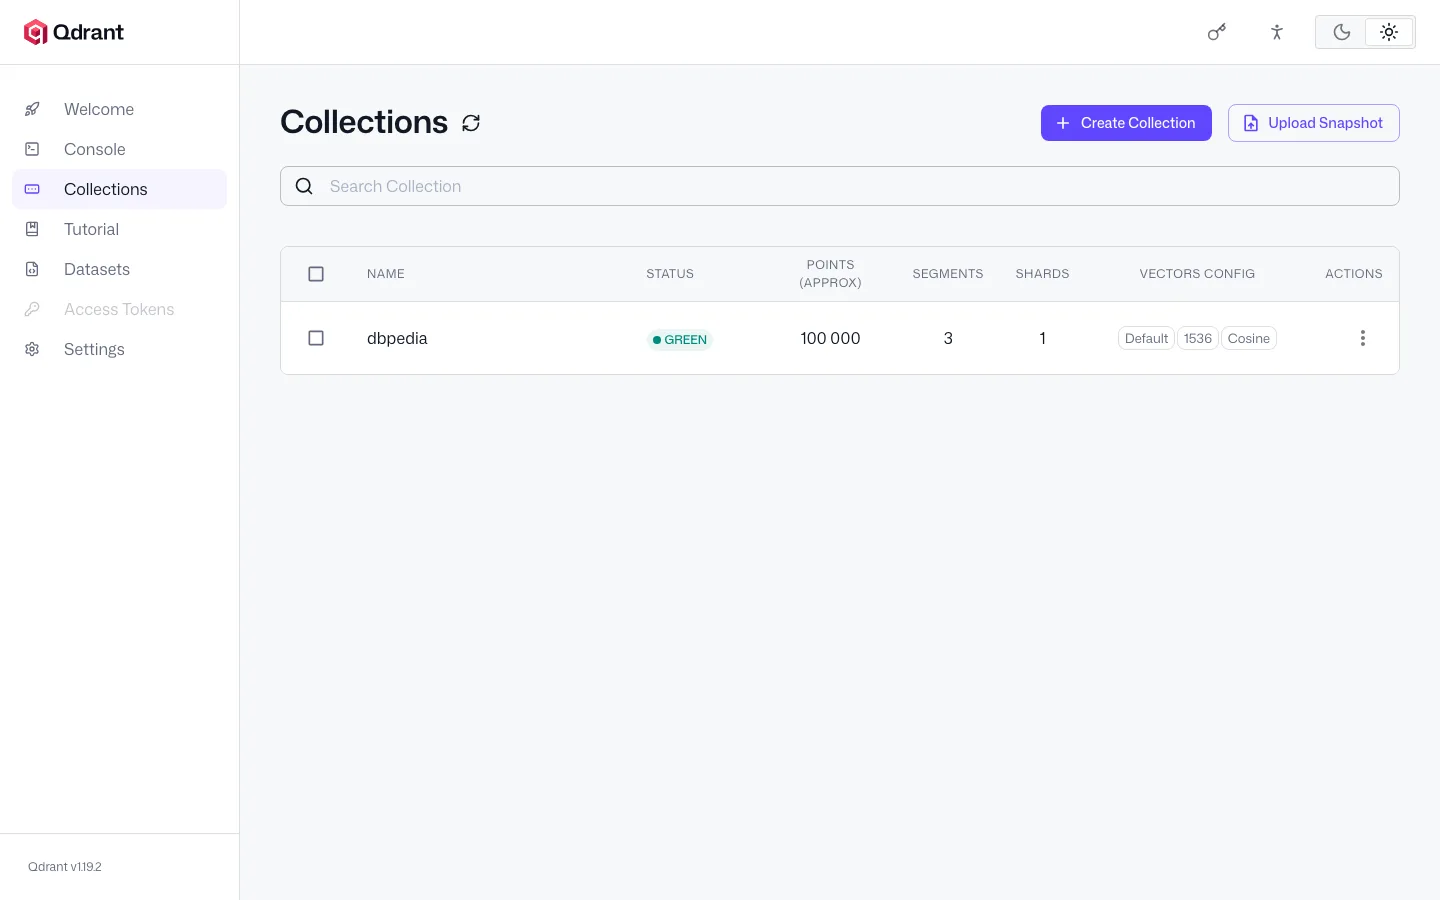Click the POINTS (APPROX) column header
The width and height of the screenshot is (1440, 900).
click(830, 274)
